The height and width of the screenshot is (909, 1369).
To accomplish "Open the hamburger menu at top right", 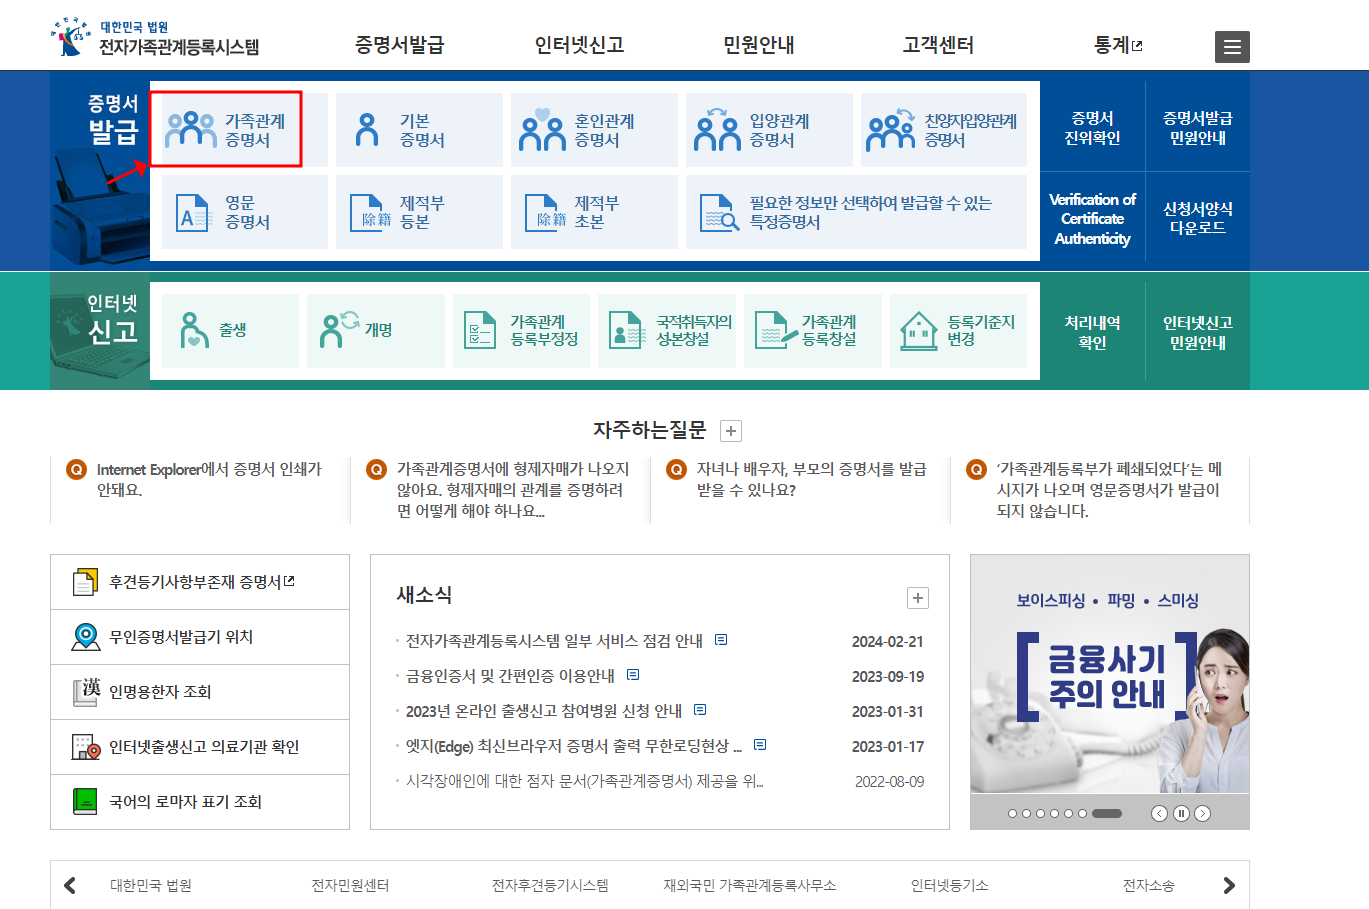I will pos(1232,46).
